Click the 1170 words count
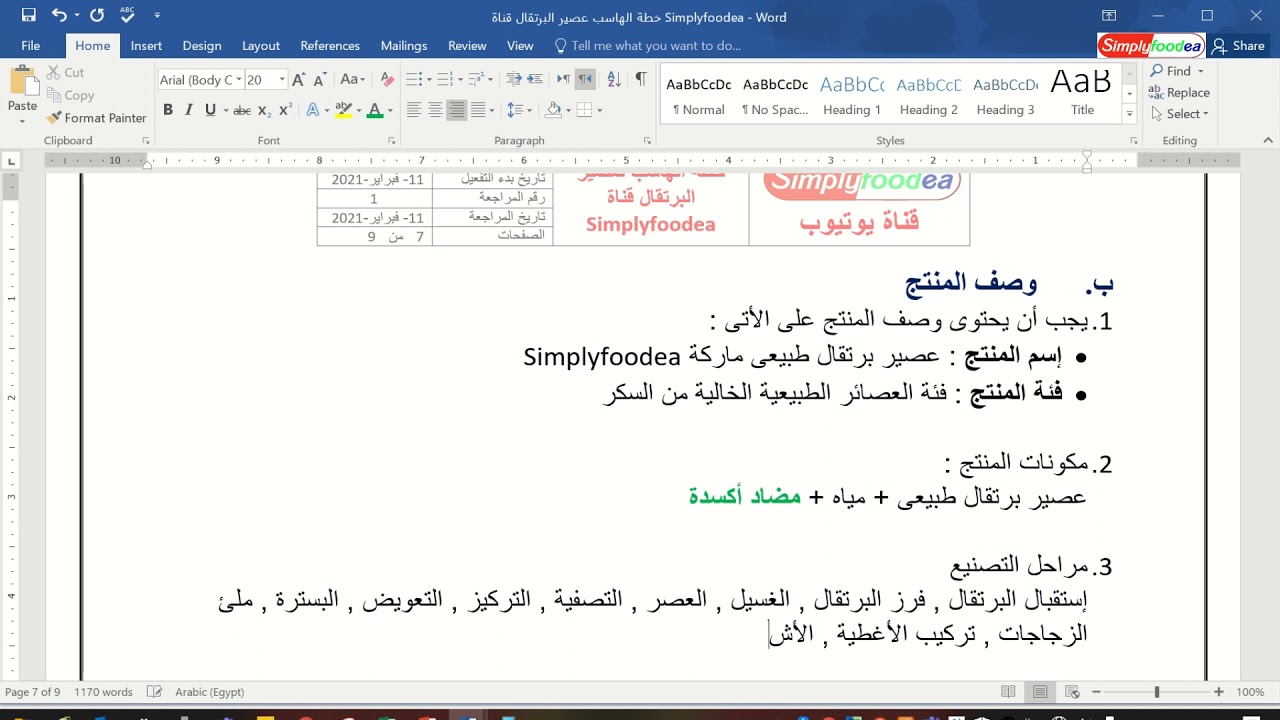Screen dimensions: 1280x720 (103, 692)
